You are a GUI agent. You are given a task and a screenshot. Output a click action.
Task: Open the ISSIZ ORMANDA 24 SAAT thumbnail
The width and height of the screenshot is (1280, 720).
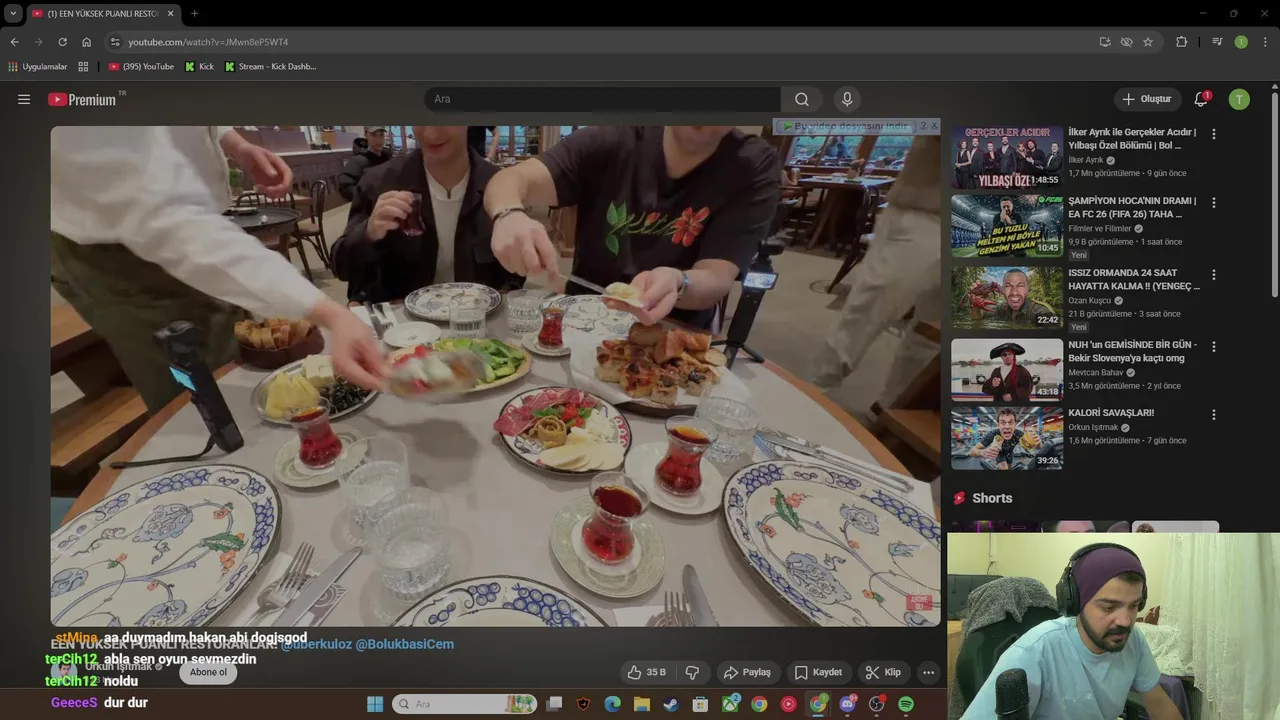(x=1007, y=297)
